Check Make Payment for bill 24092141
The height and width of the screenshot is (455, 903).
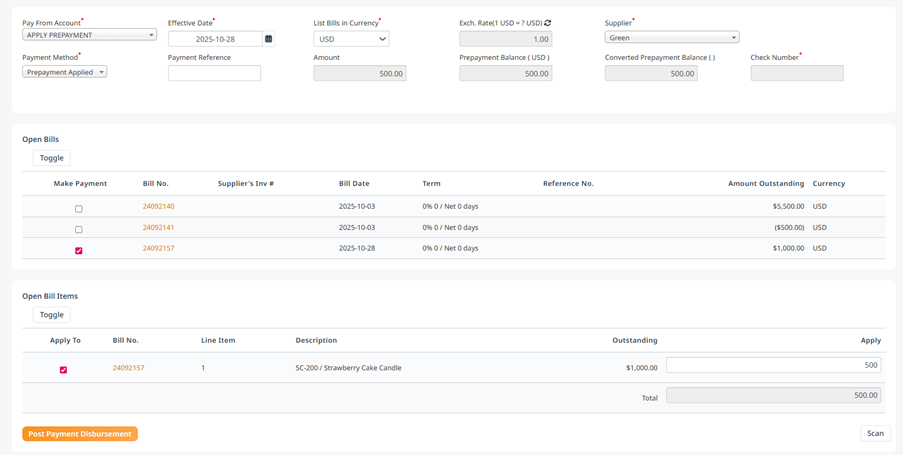click(x=79, y=229)
